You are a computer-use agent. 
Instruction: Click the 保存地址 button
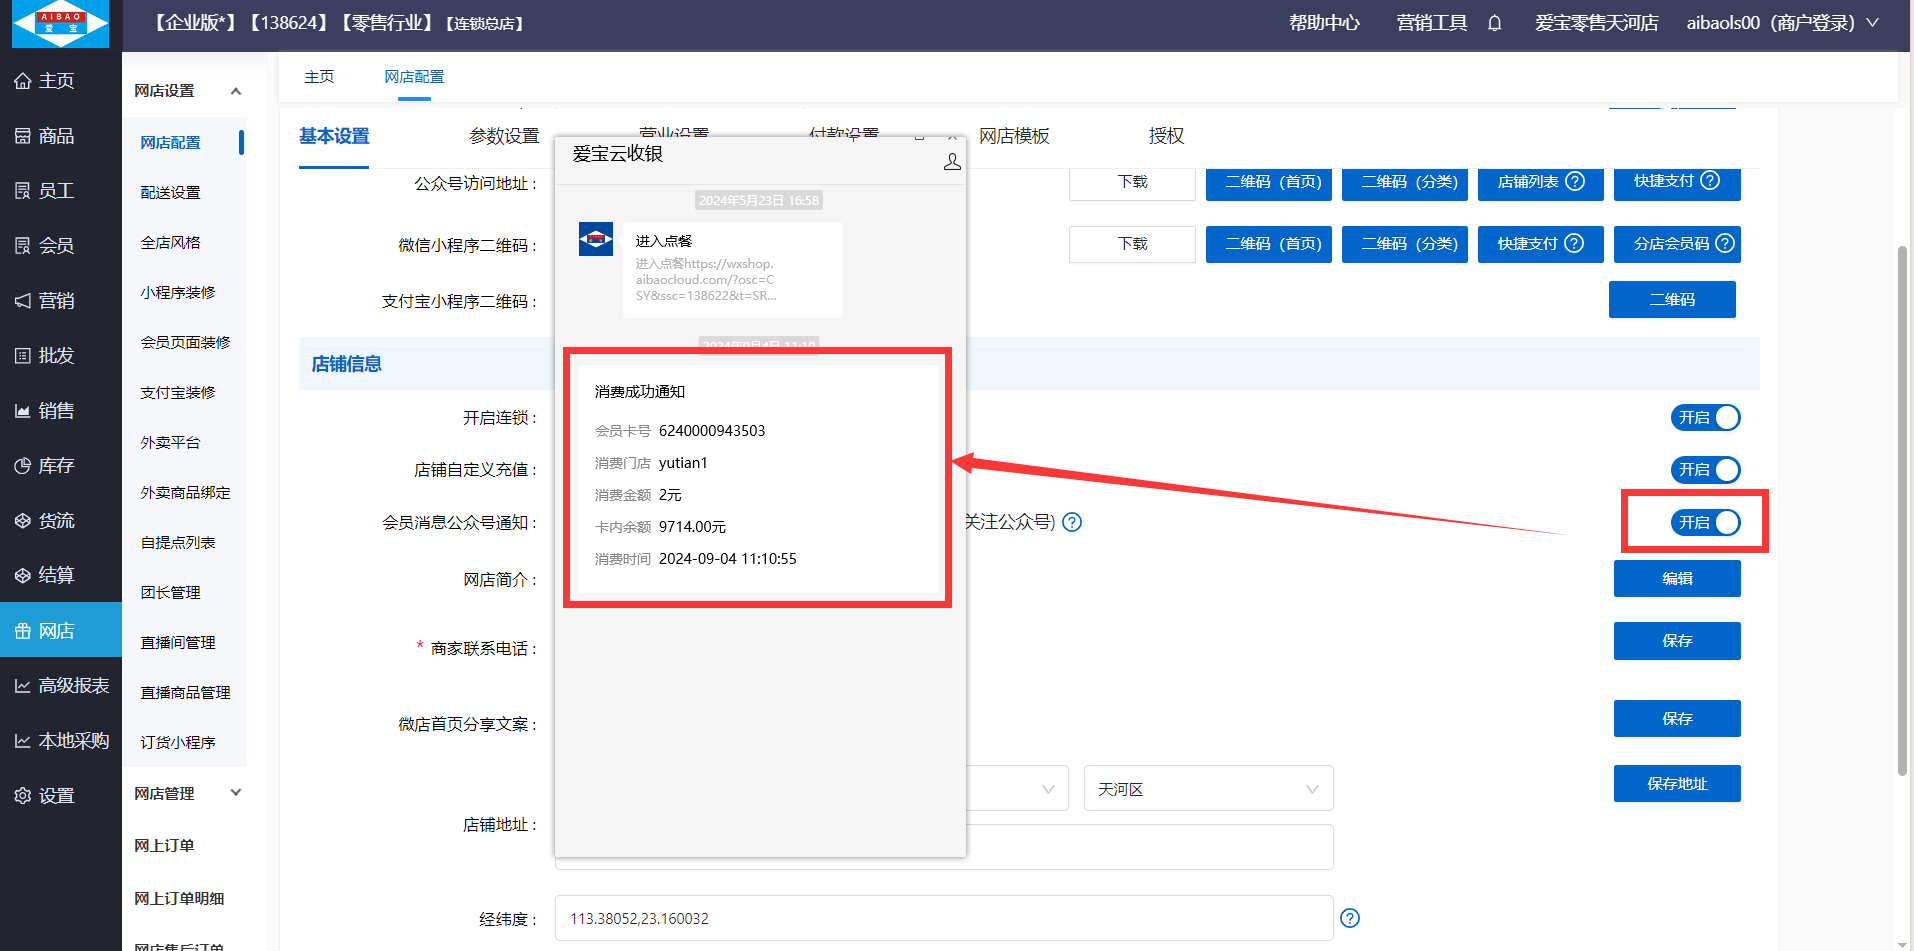pyautogui.click(x=1676, y=784)
